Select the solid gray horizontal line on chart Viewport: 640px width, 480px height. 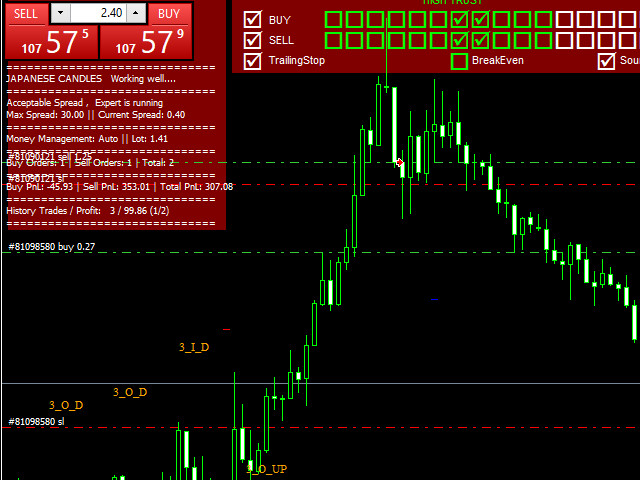click(321, 384)
